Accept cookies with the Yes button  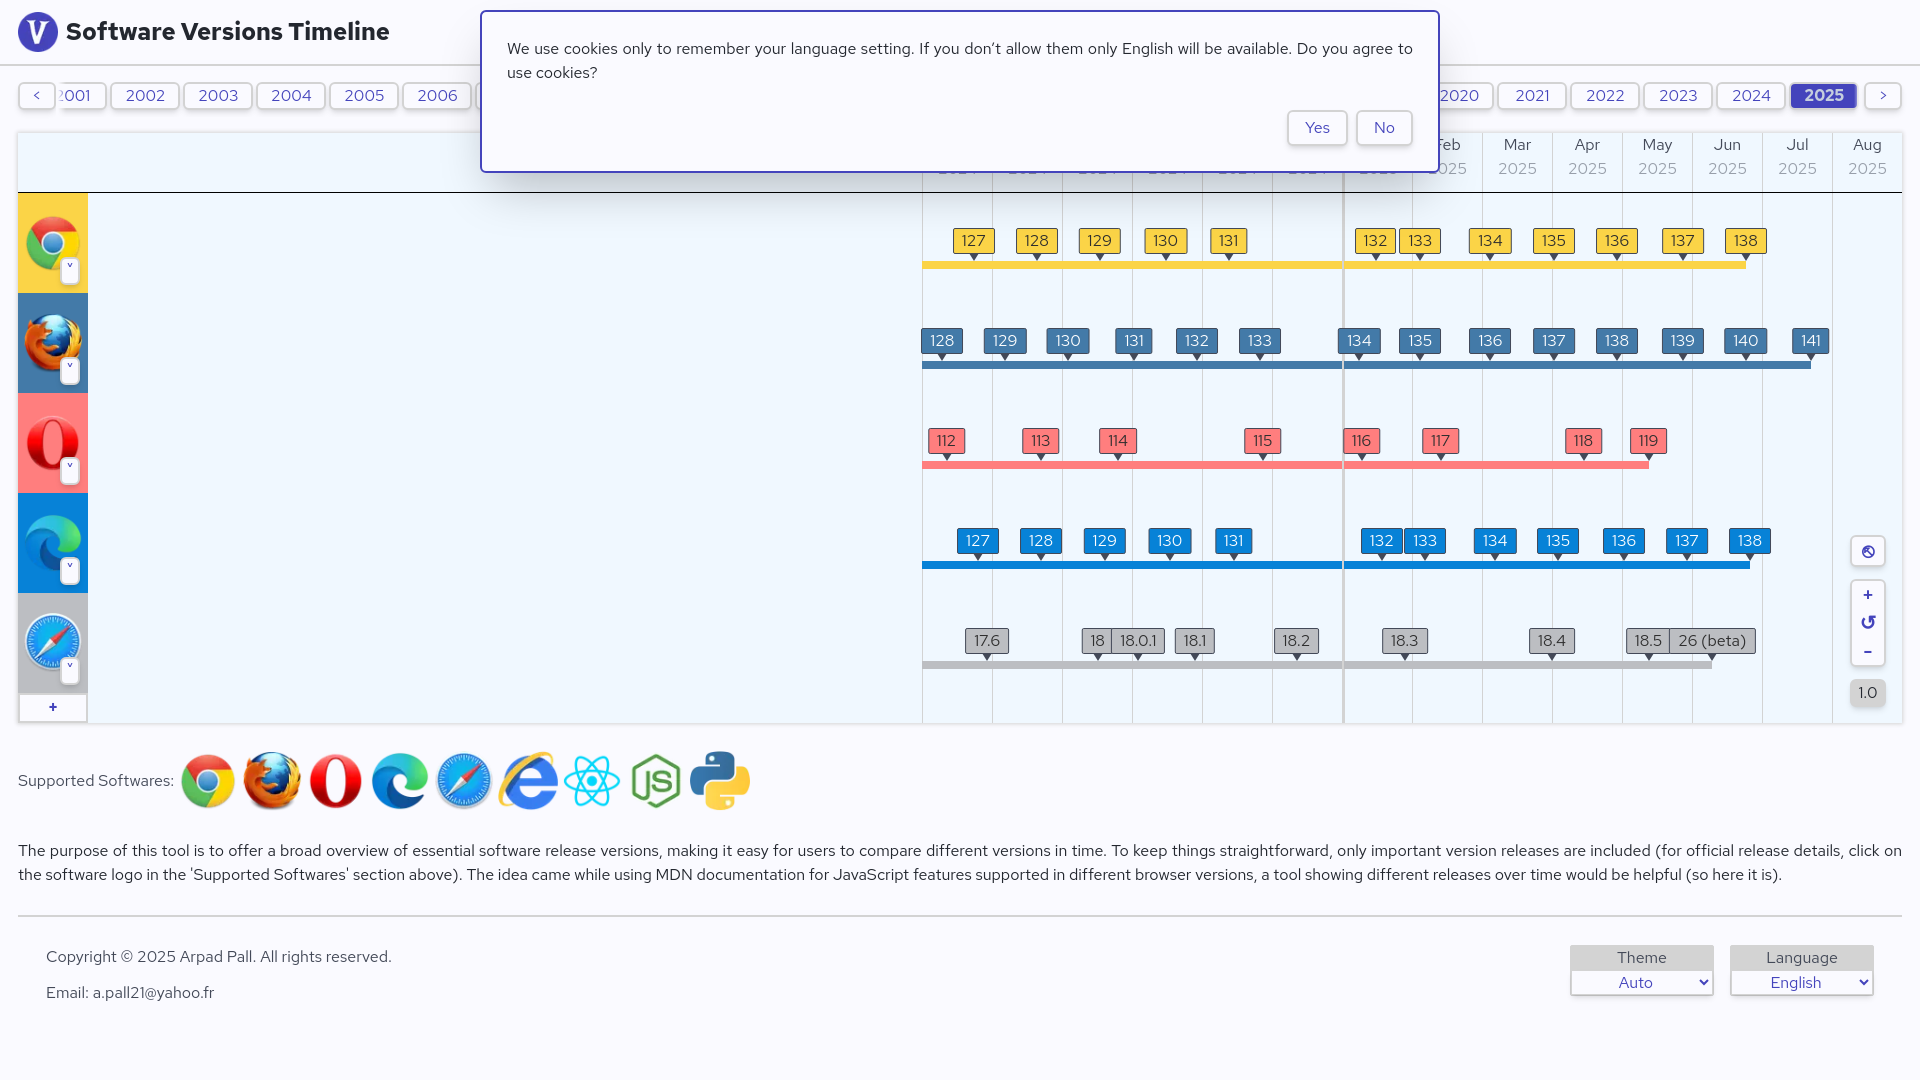1317,128
